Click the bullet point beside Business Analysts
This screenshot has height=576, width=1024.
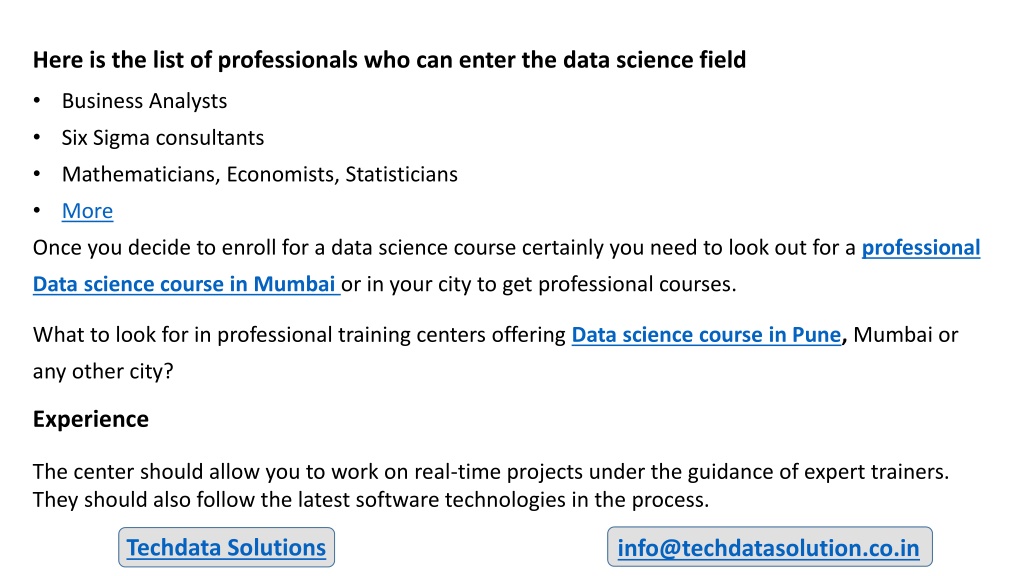tap(37, 101)
